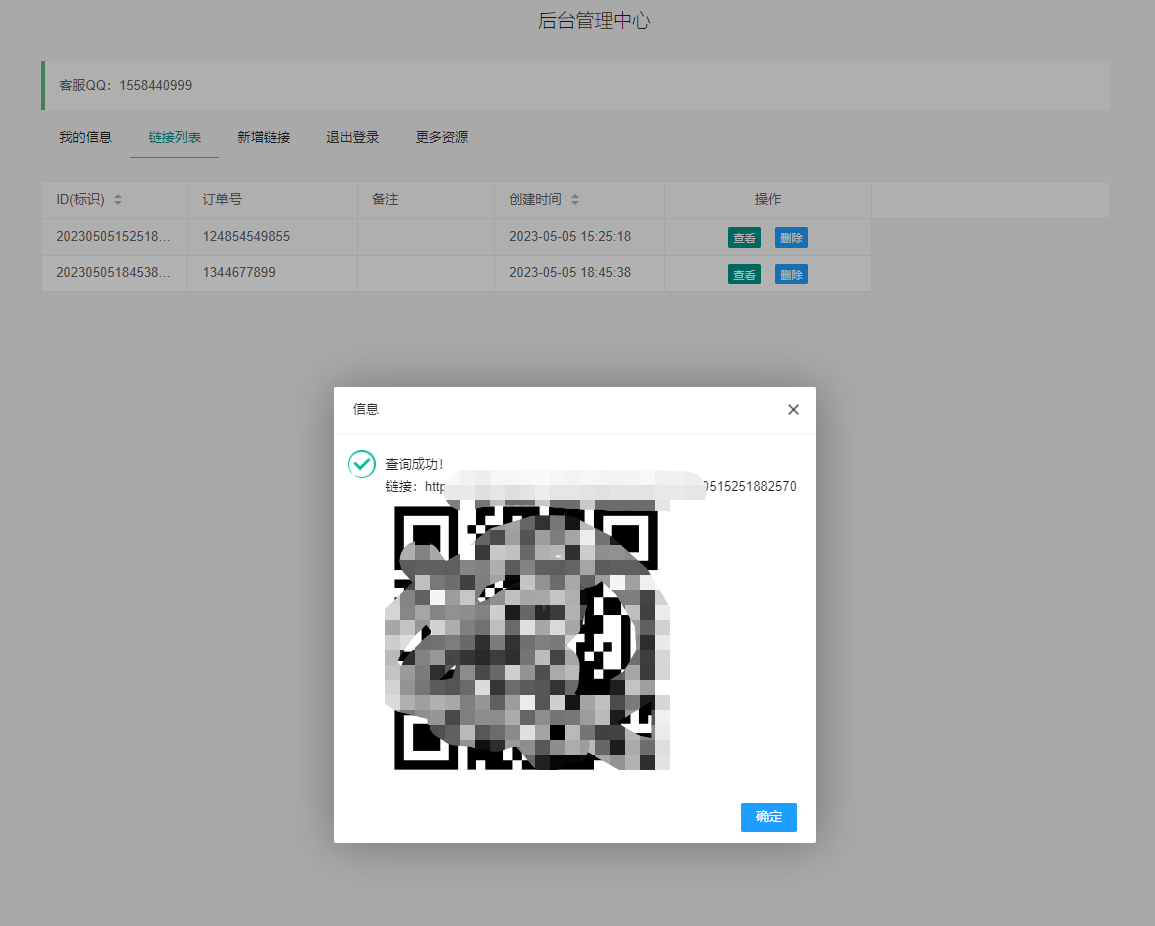Open the 新增链接 tab

[x=263, y=137]
